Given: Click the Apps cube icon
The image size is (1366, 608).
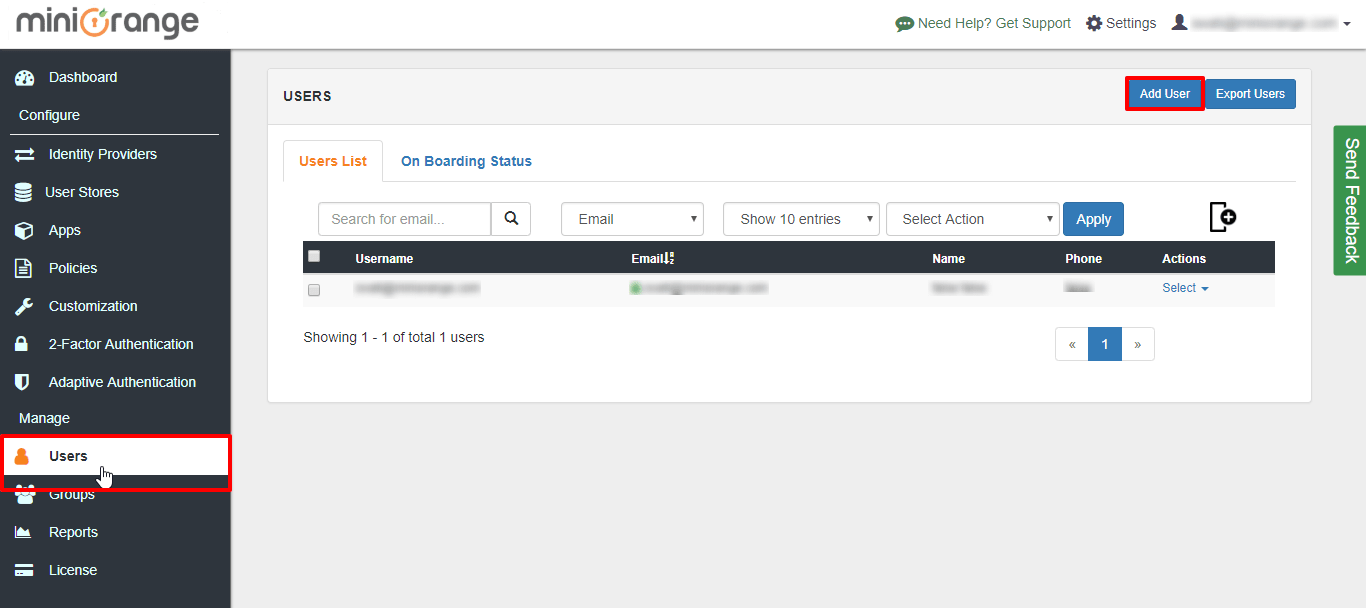Looking at the screenshot, I should 24,230.
